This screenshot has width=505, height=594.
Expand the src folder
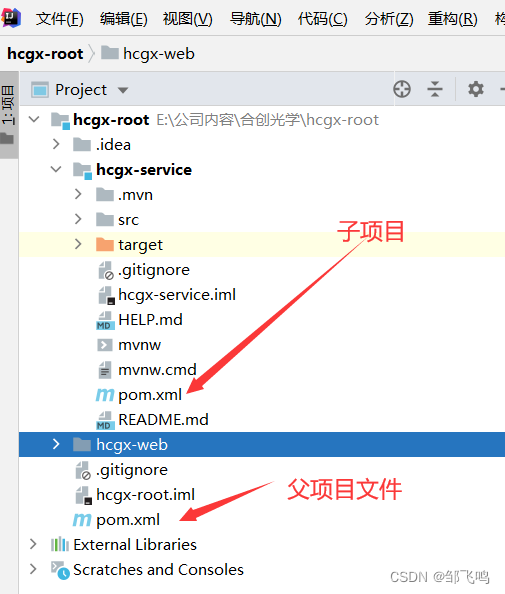[x=78, y=219]
